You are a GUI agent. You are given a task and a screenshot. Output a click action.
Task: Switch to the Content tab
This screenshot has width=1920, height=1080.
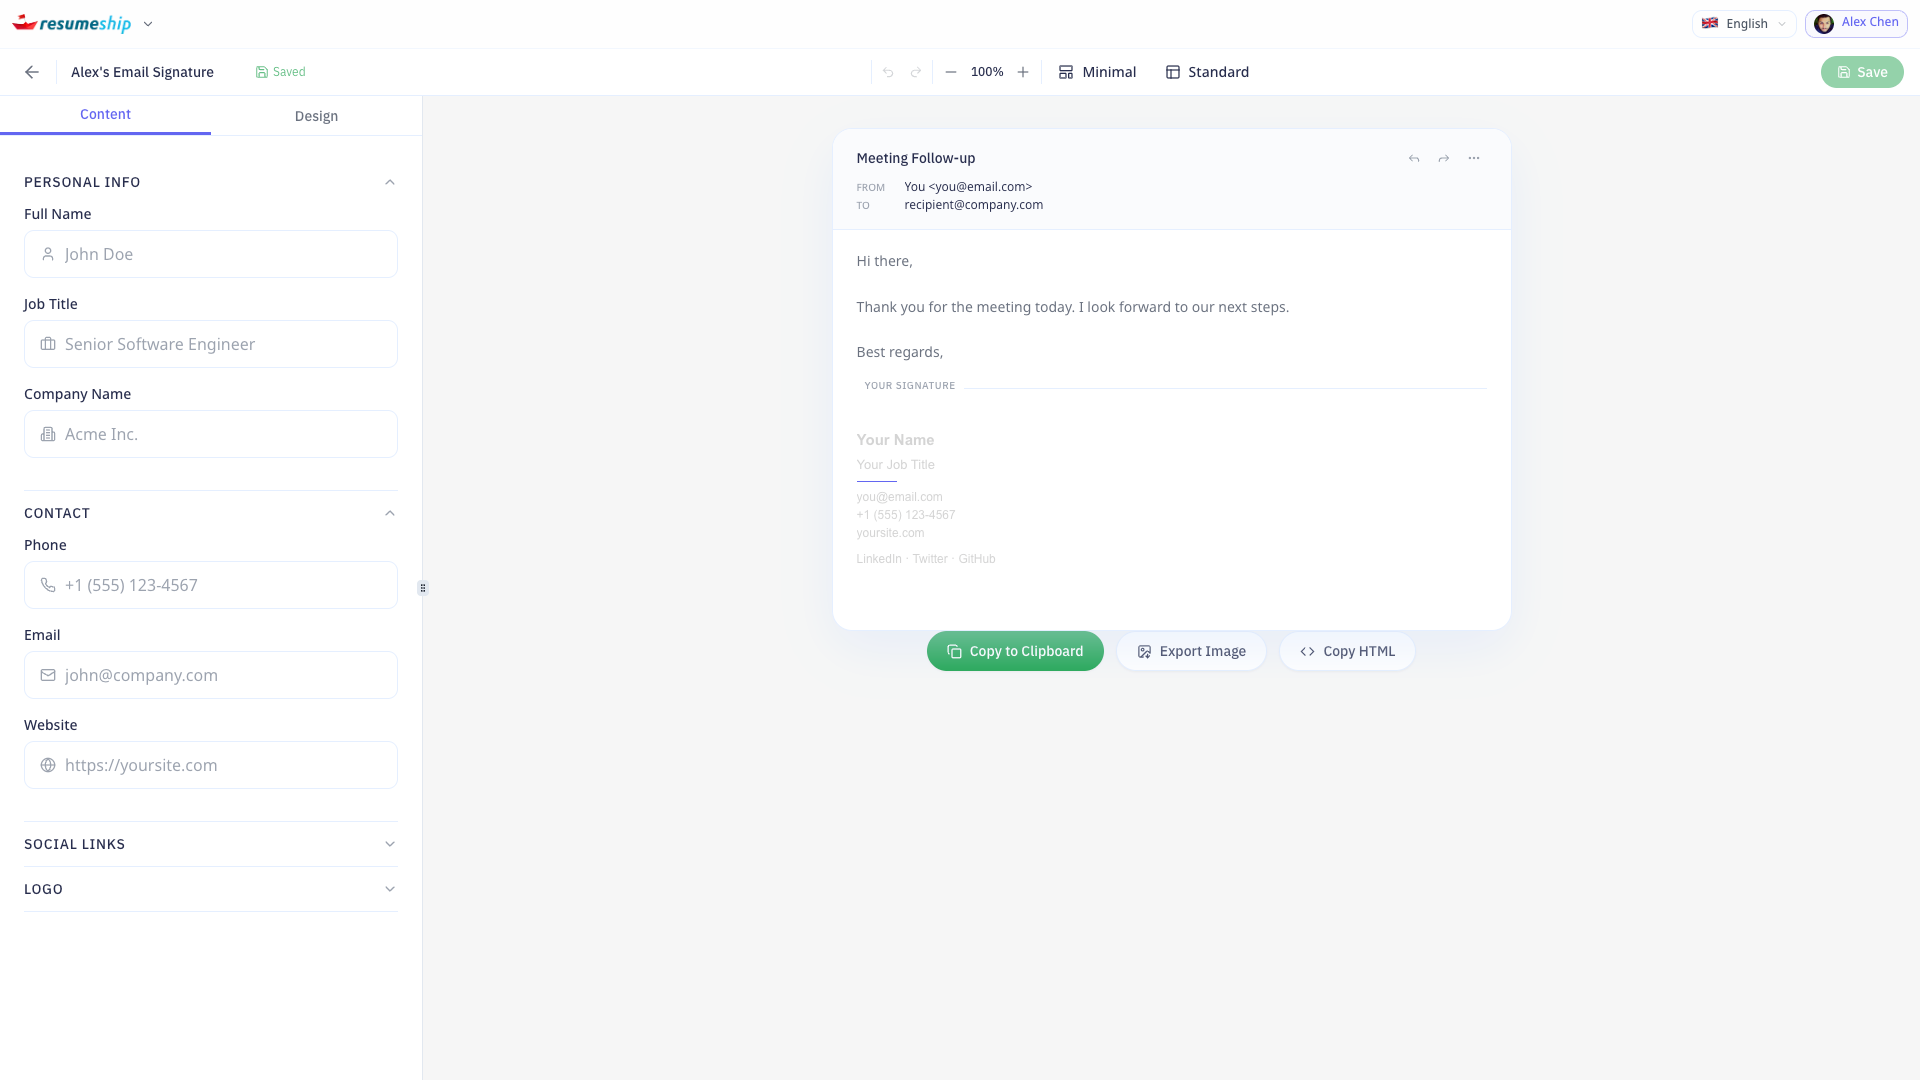(x=105, y=114)
